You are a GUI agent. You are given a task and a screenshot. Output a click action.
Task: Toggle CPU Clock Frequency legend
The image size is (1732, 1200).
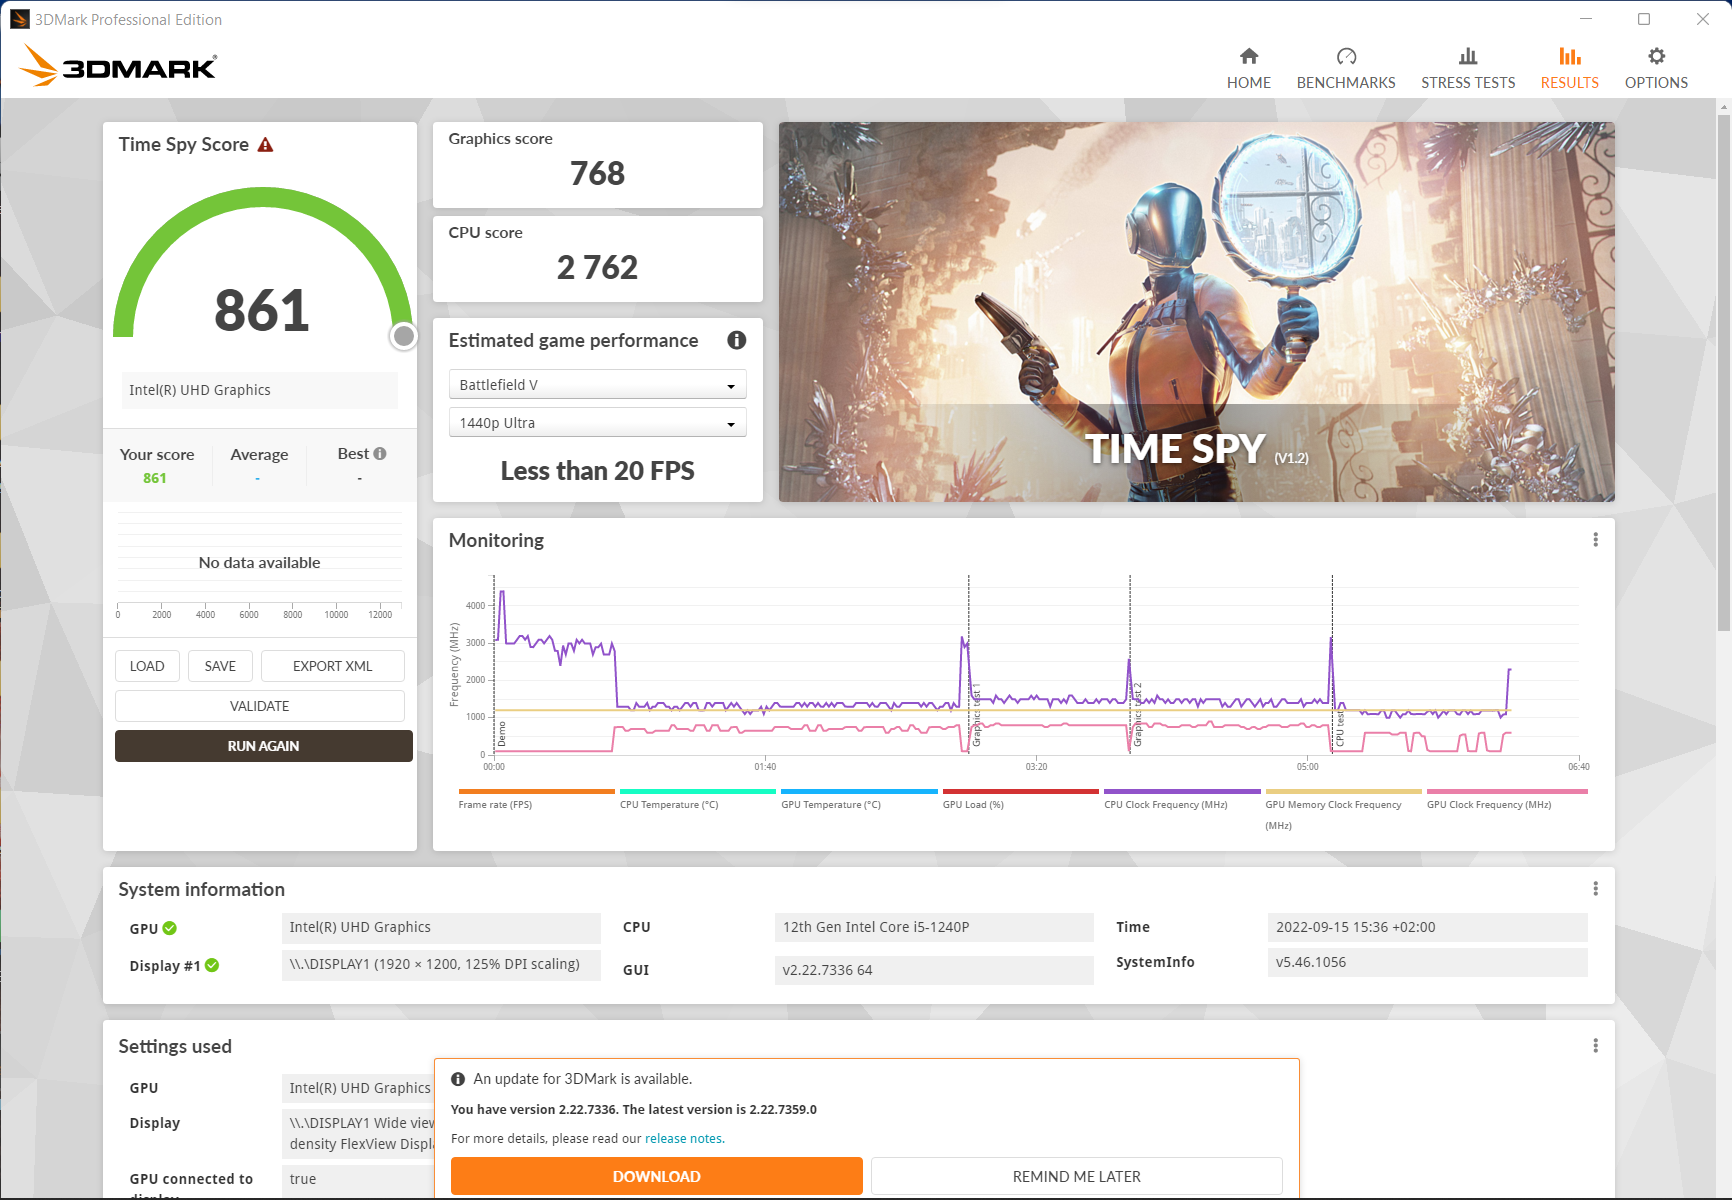1182,800
